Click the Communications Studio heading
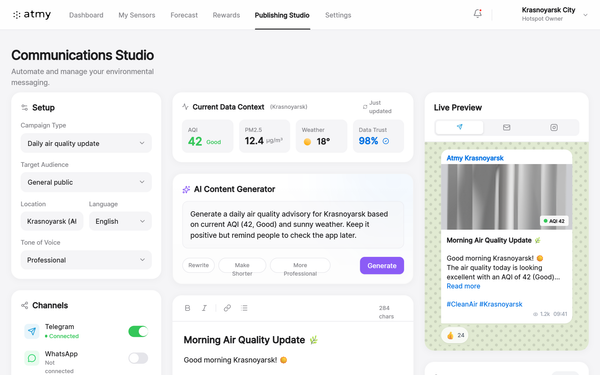 (x=83, y=55)
